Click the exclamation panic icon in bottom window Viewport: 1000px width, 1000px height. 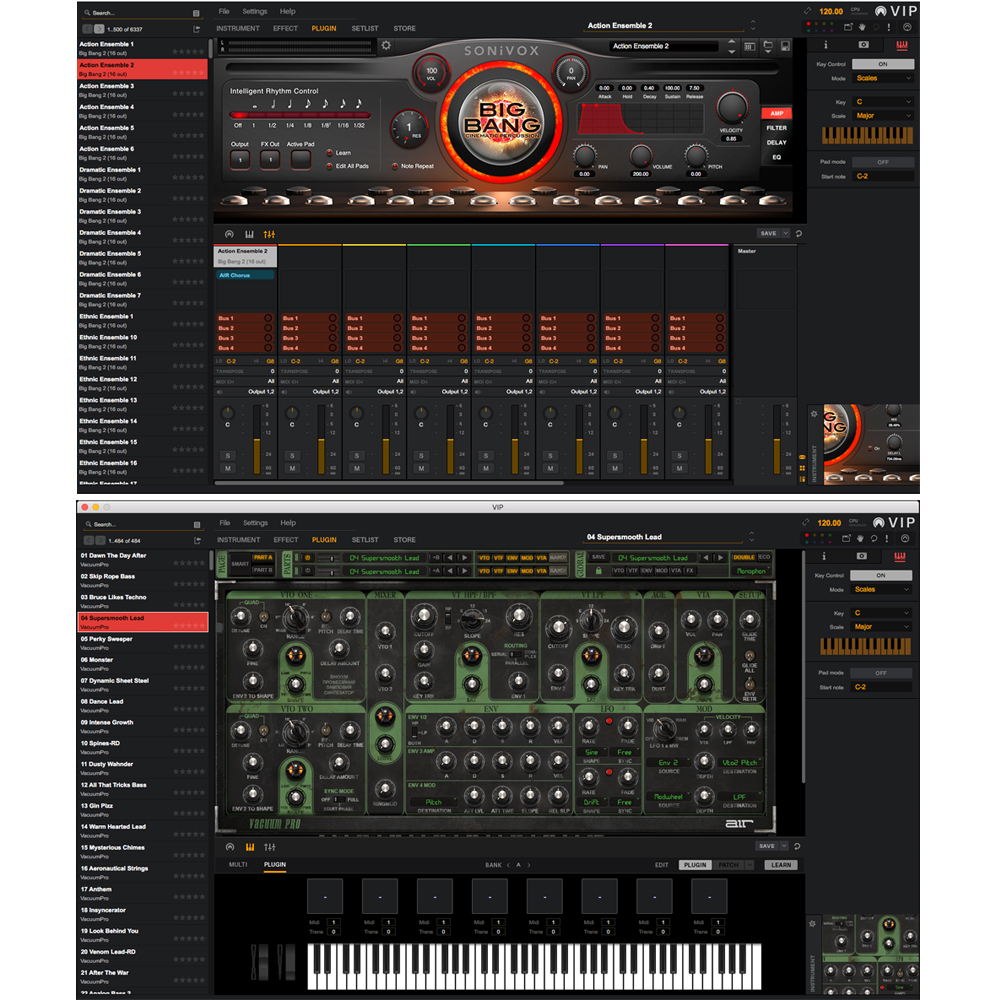886,538
